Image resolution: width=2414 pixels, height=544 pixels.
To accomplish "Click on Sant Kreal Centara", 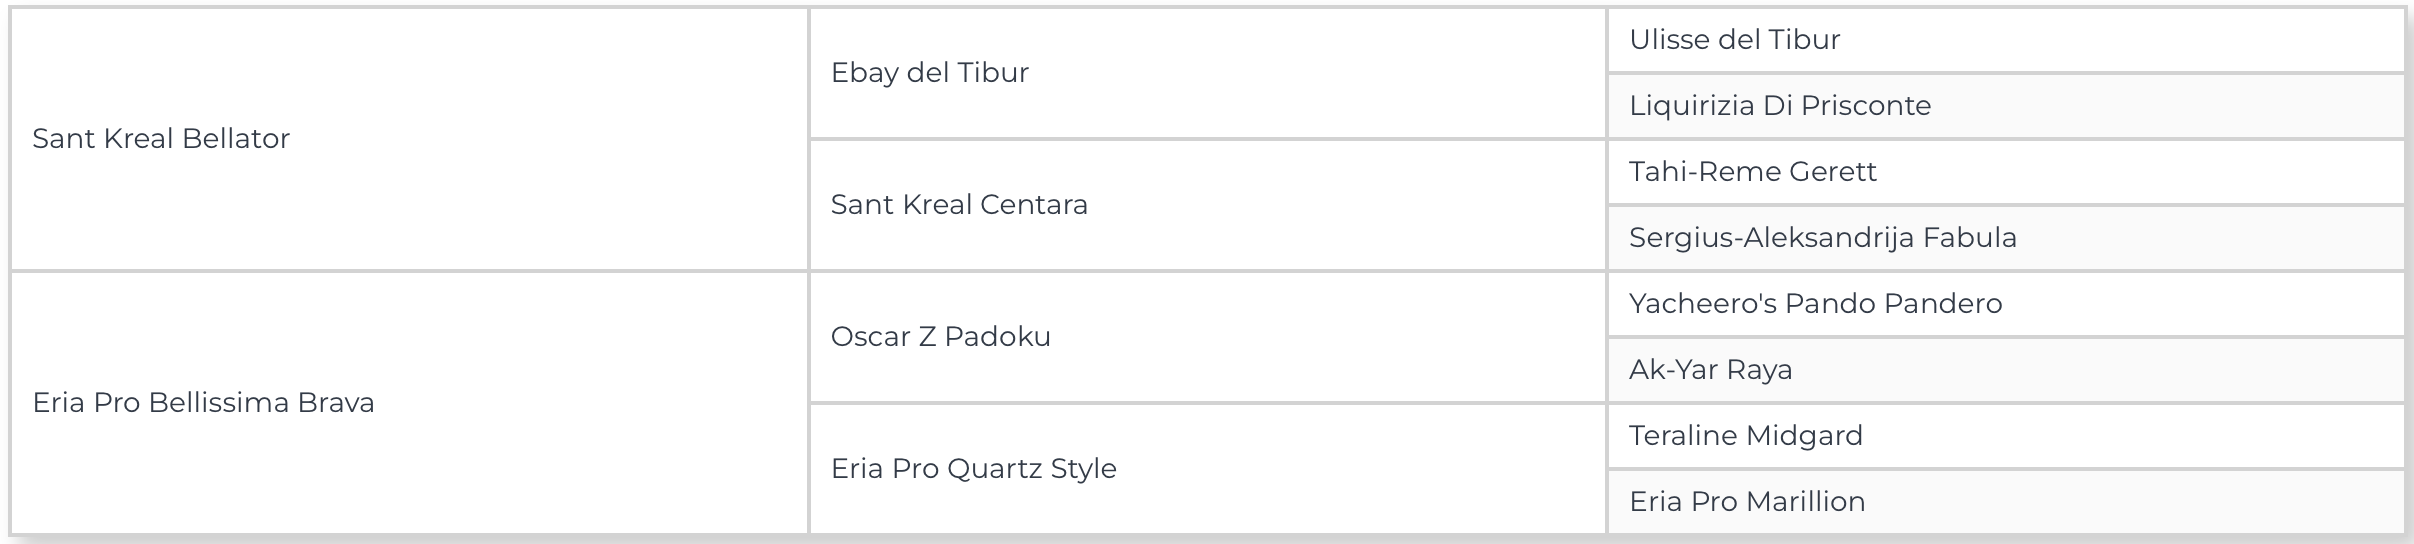I will [x=959, y=204].
